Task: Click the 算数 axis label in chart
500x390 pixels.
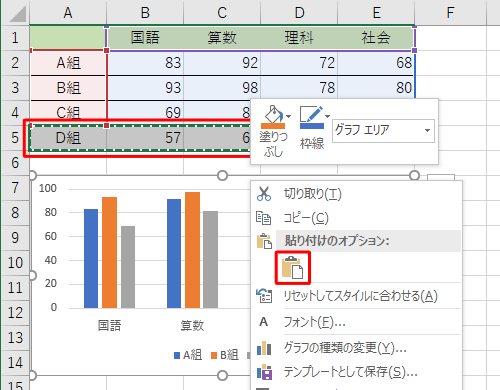Action: pyautogui.click(x=192, y=325)
